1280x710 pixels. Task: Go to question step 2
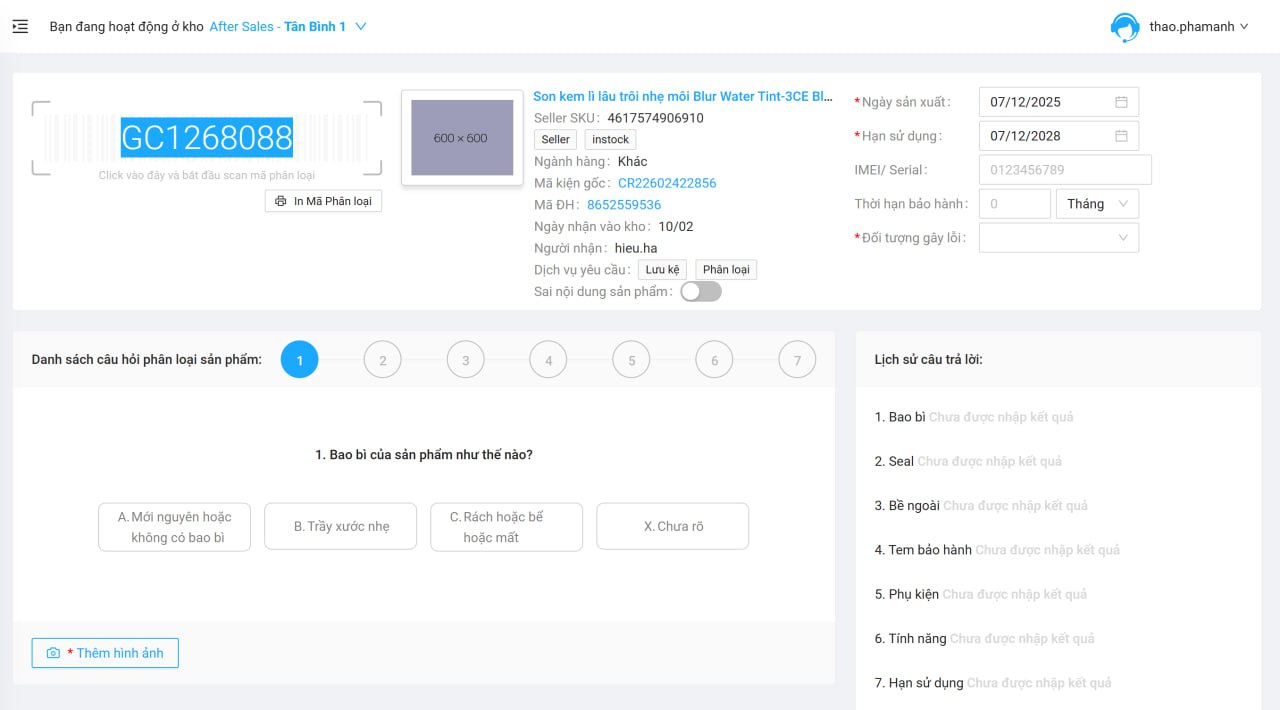(382, 360)
